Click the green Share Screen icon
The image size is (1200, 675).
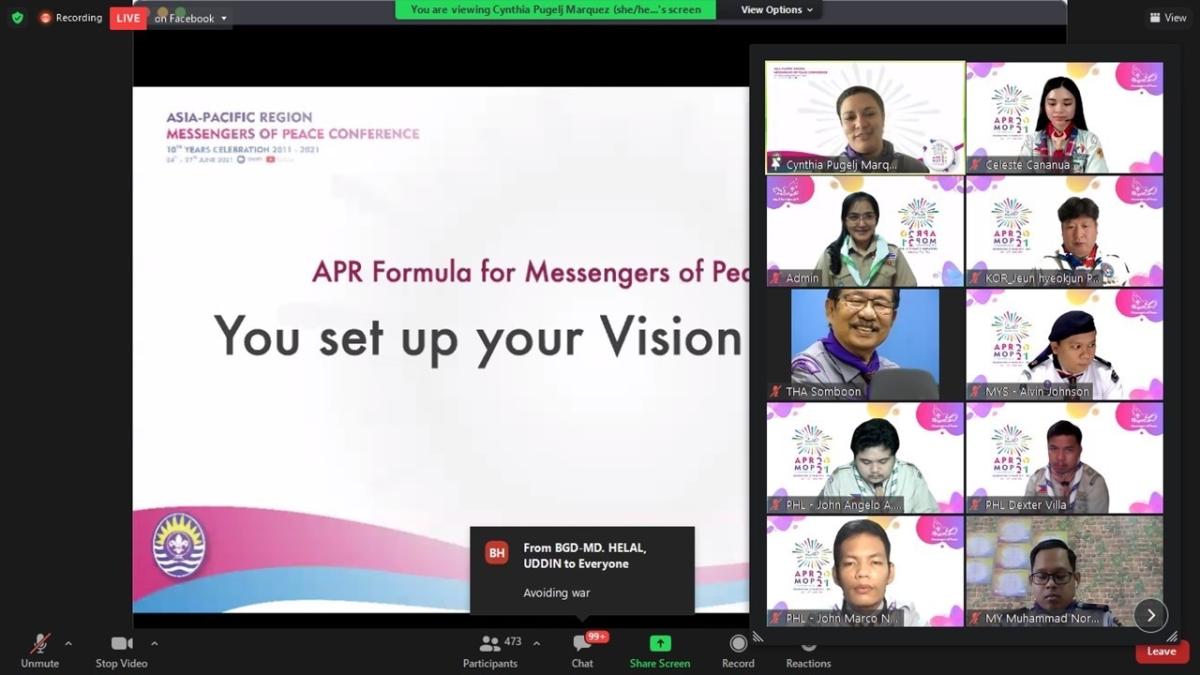(x=660, y=644)
